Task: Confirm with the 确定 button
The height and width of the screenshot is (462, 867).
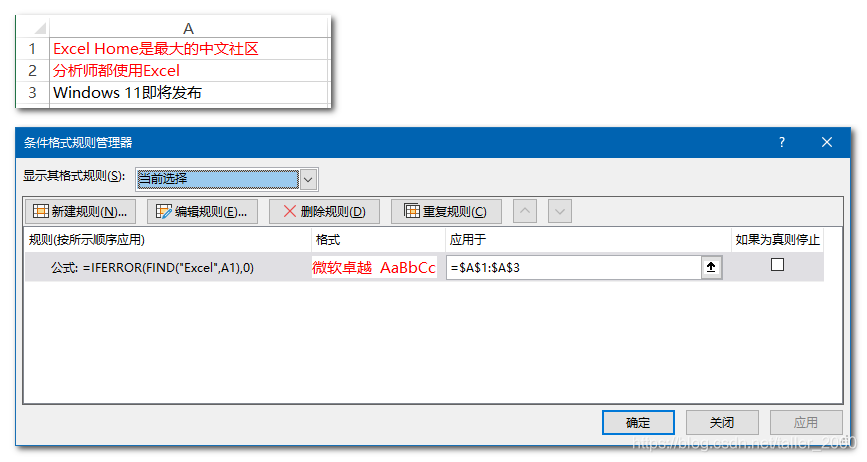Action: click(x=638, y=423)
